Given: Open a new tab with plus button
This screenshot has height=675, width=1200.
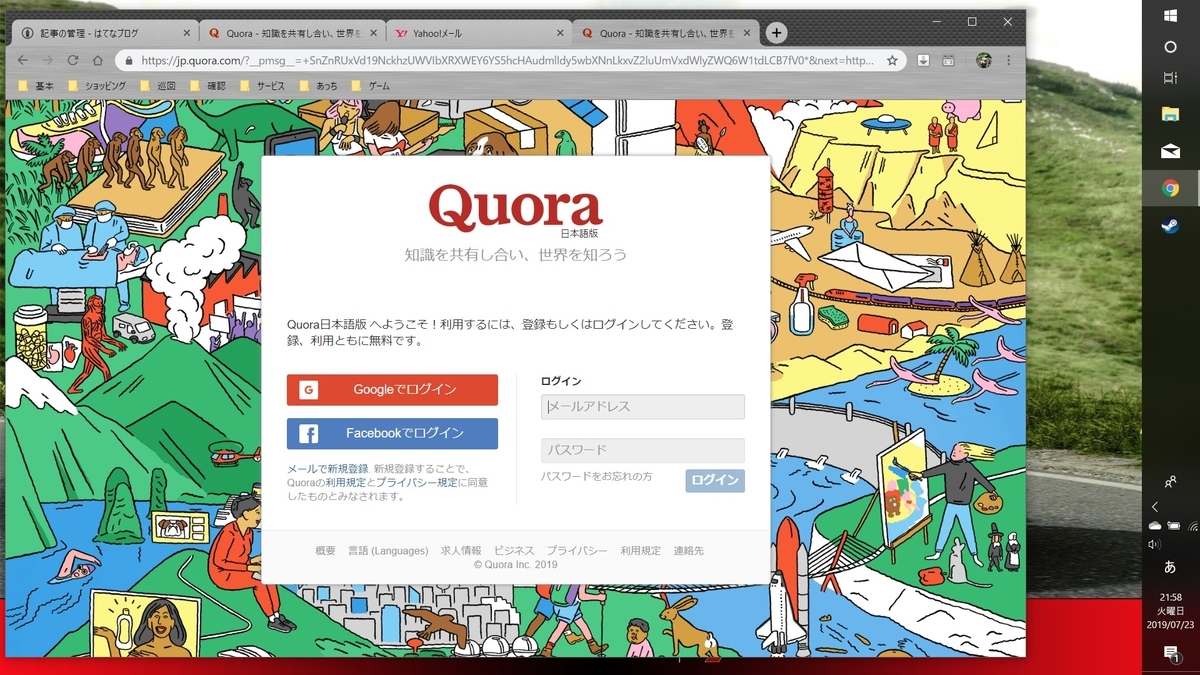Looking at the screenshot, I should (x=776, y=32).
